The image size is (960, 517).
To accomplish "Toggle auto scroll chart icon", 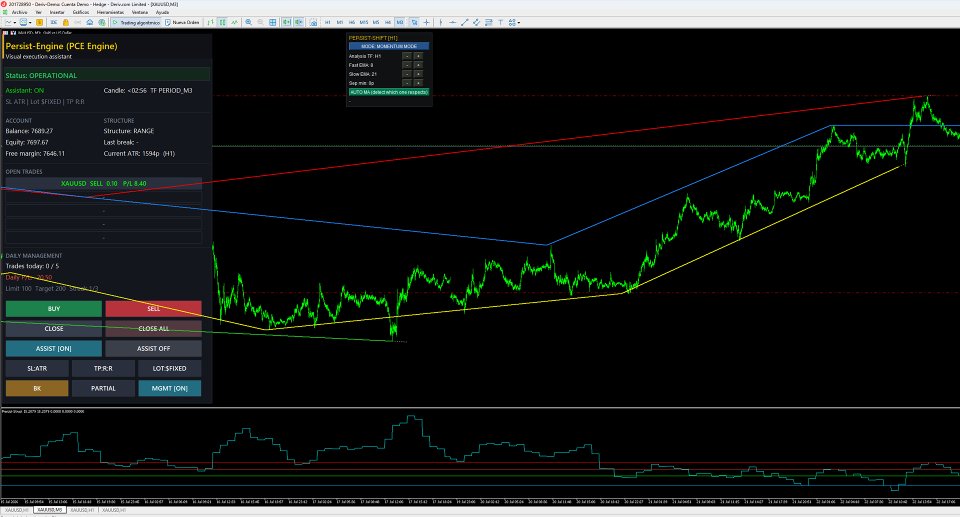I will point(287,22).
